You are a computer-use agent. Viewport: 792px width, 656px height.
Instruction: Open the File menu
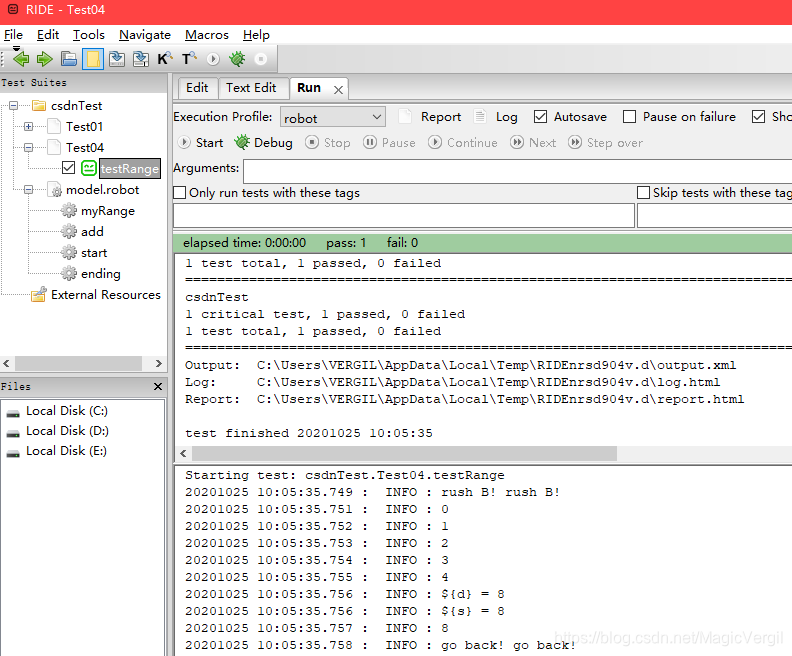(13, 35)
